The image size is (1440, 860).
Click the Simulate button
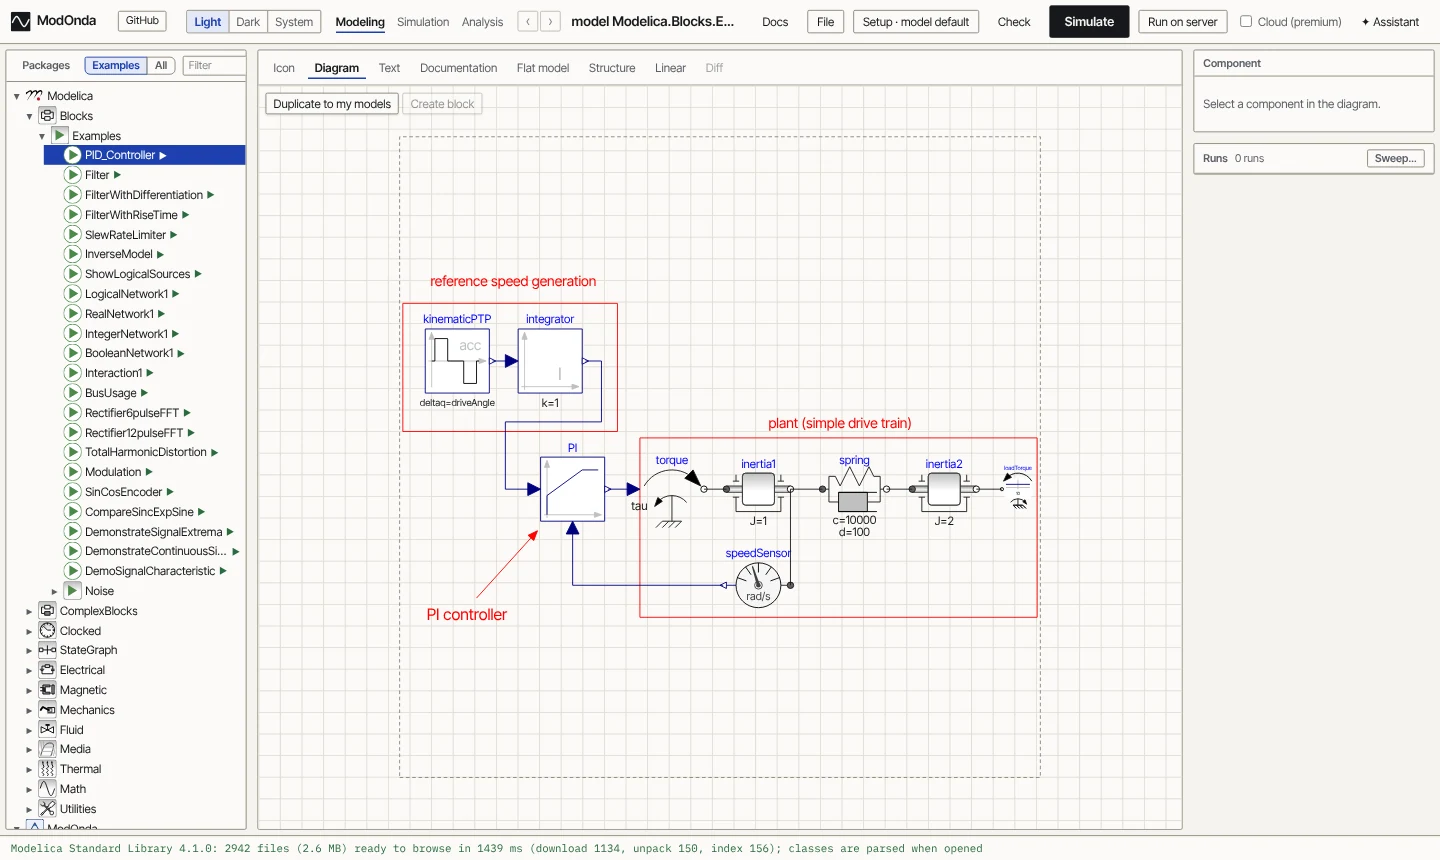coord(1089,22)
